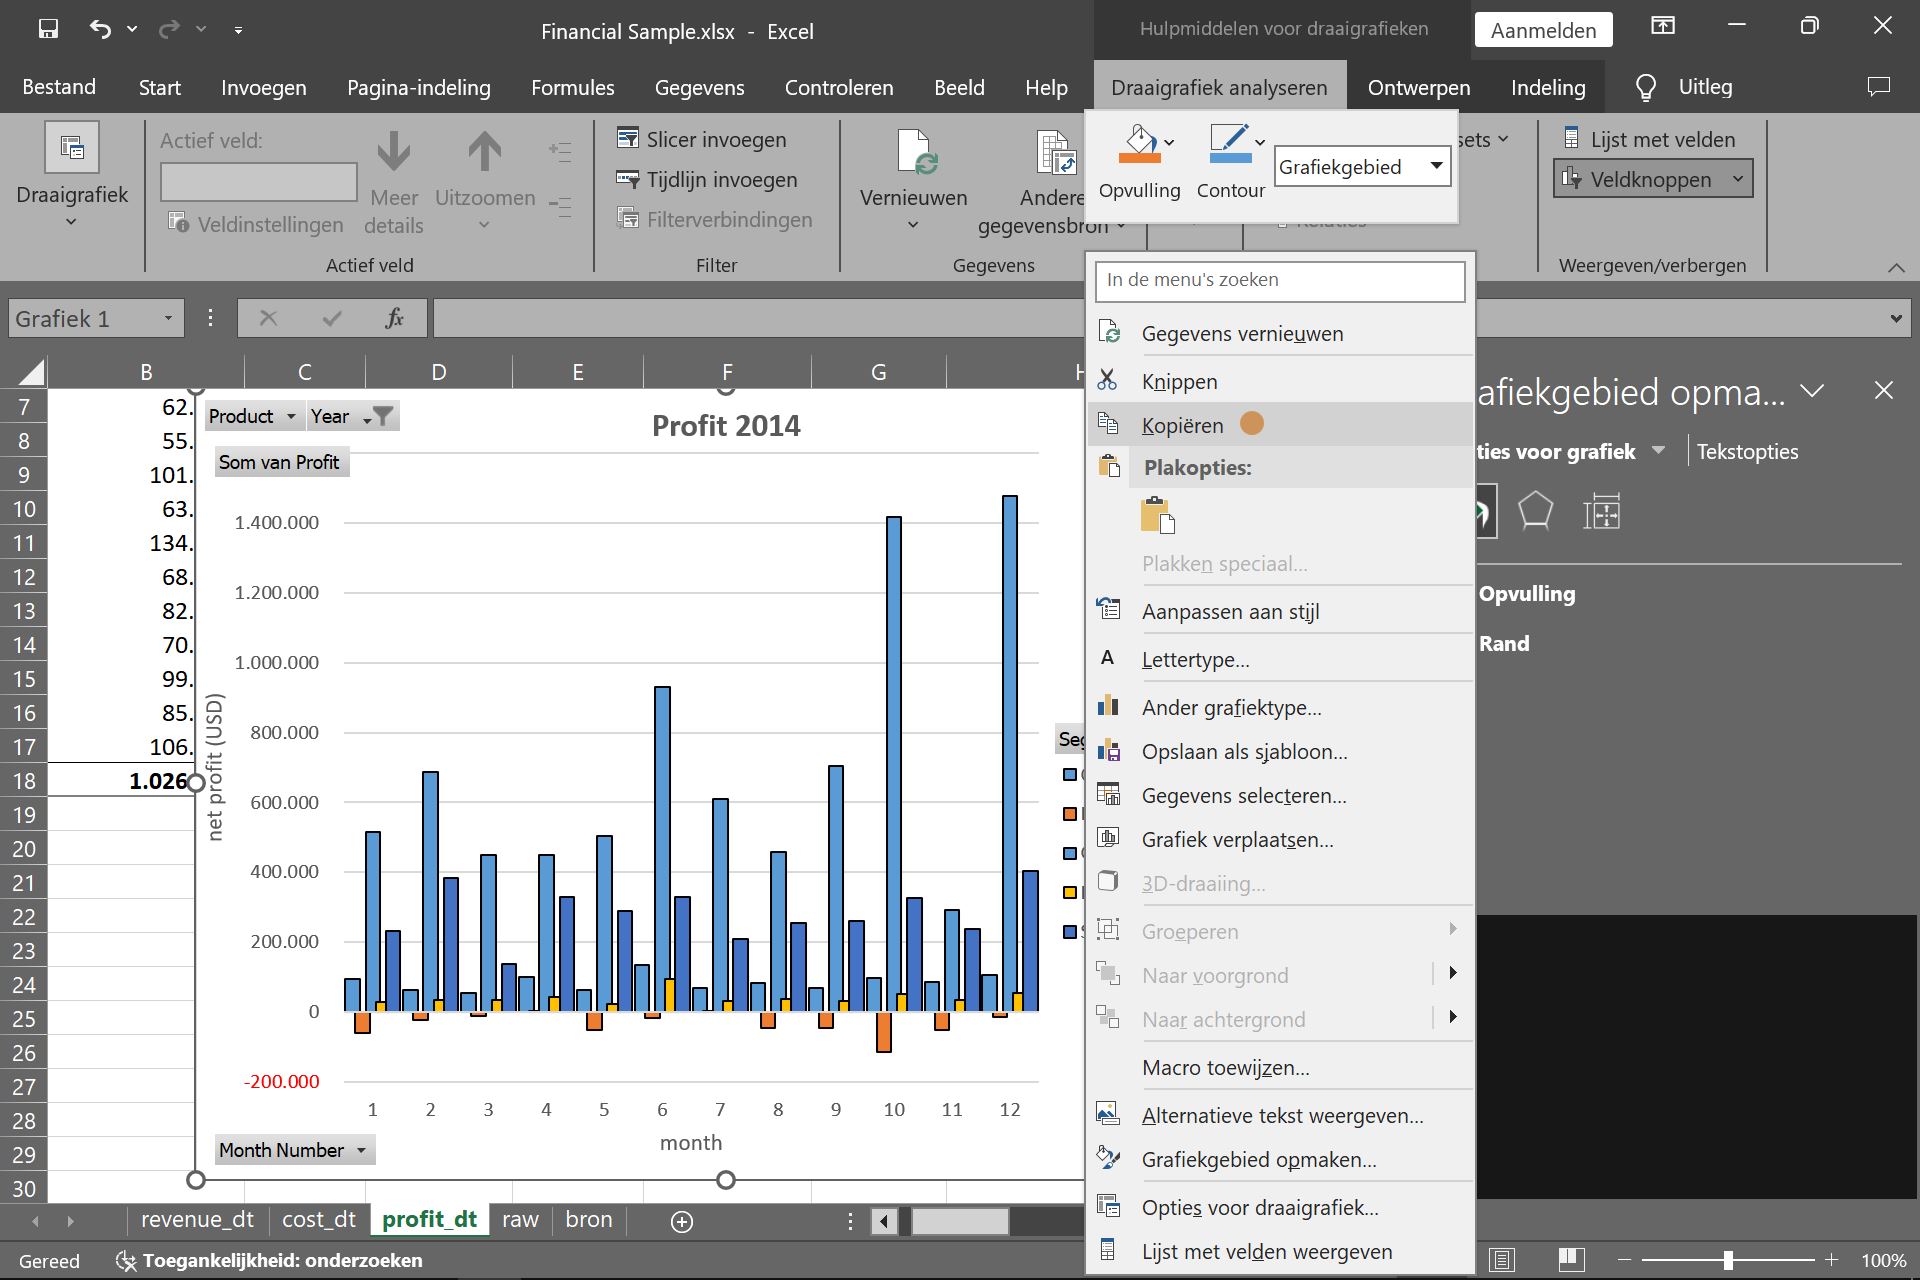Select Gegevens selecteren menu entry
Image resolution: width=1920 pixels, height=1280 pixels.
pyautogui.click(x=1280, y=795)
